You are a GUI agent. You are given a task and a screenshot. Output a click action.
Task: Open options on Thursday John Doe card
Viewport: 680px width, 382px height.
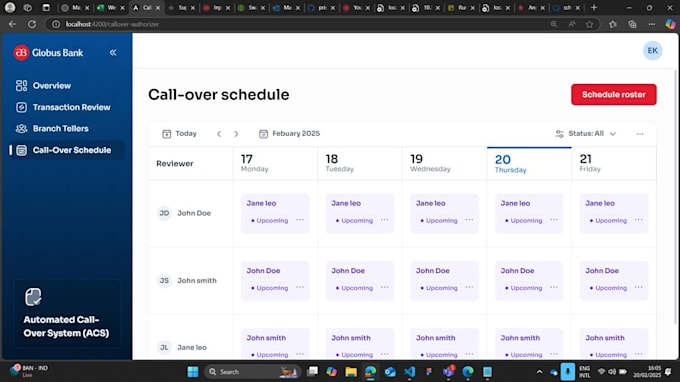pyautogui.click(x=554, y=287)
